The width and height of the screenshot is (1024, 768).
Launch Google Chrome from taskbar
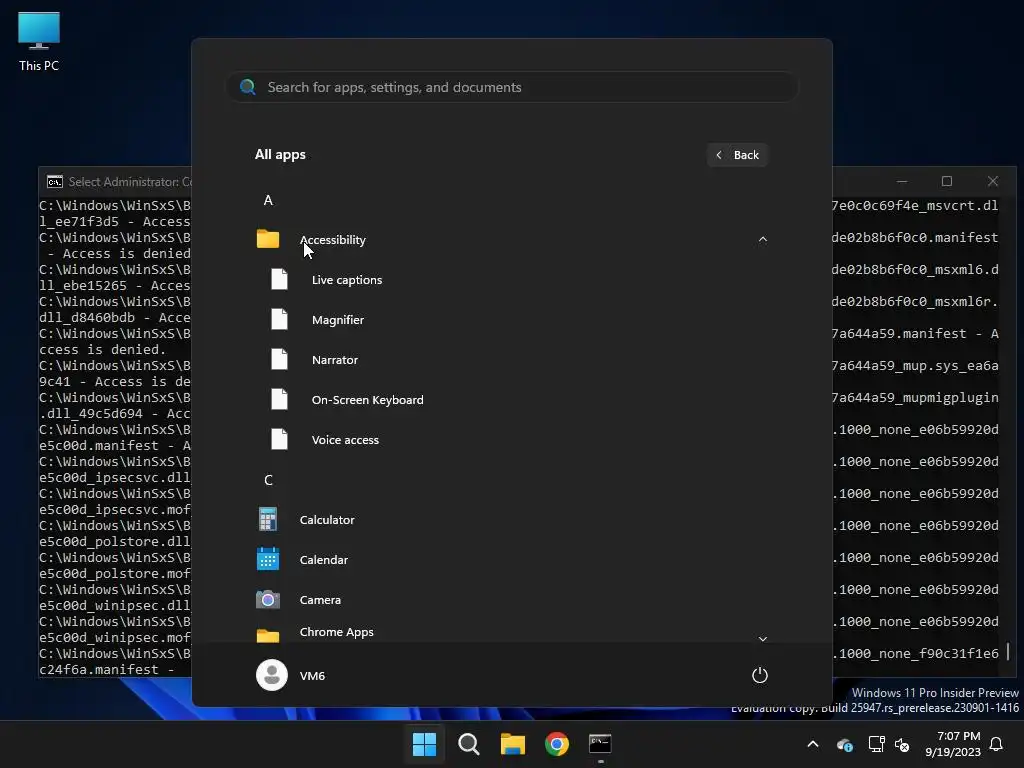pyautogui.click(x=556, y=743)
